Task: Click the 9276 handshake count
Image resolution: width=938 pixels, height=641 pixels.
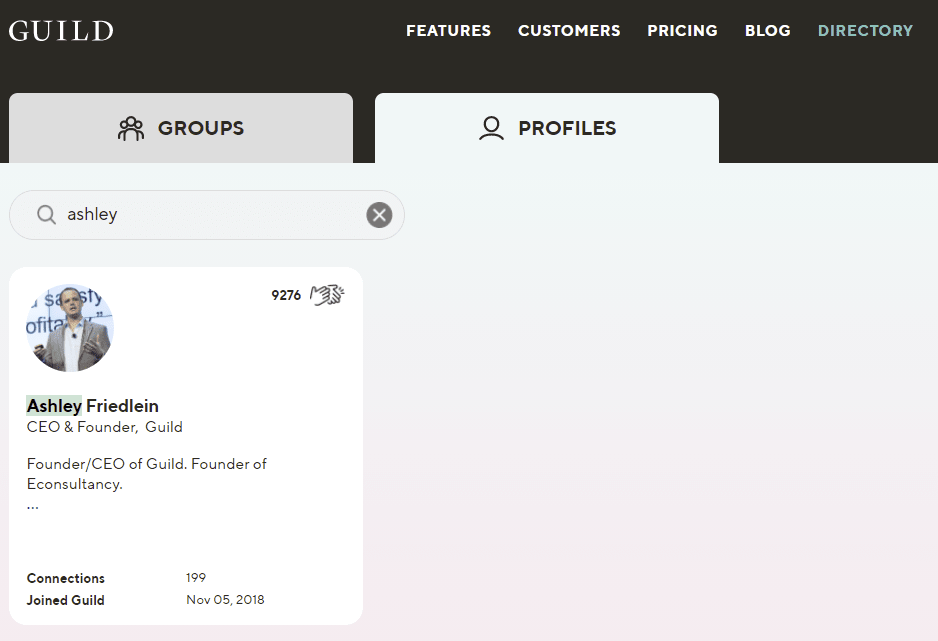Action: tap(286, 295)
